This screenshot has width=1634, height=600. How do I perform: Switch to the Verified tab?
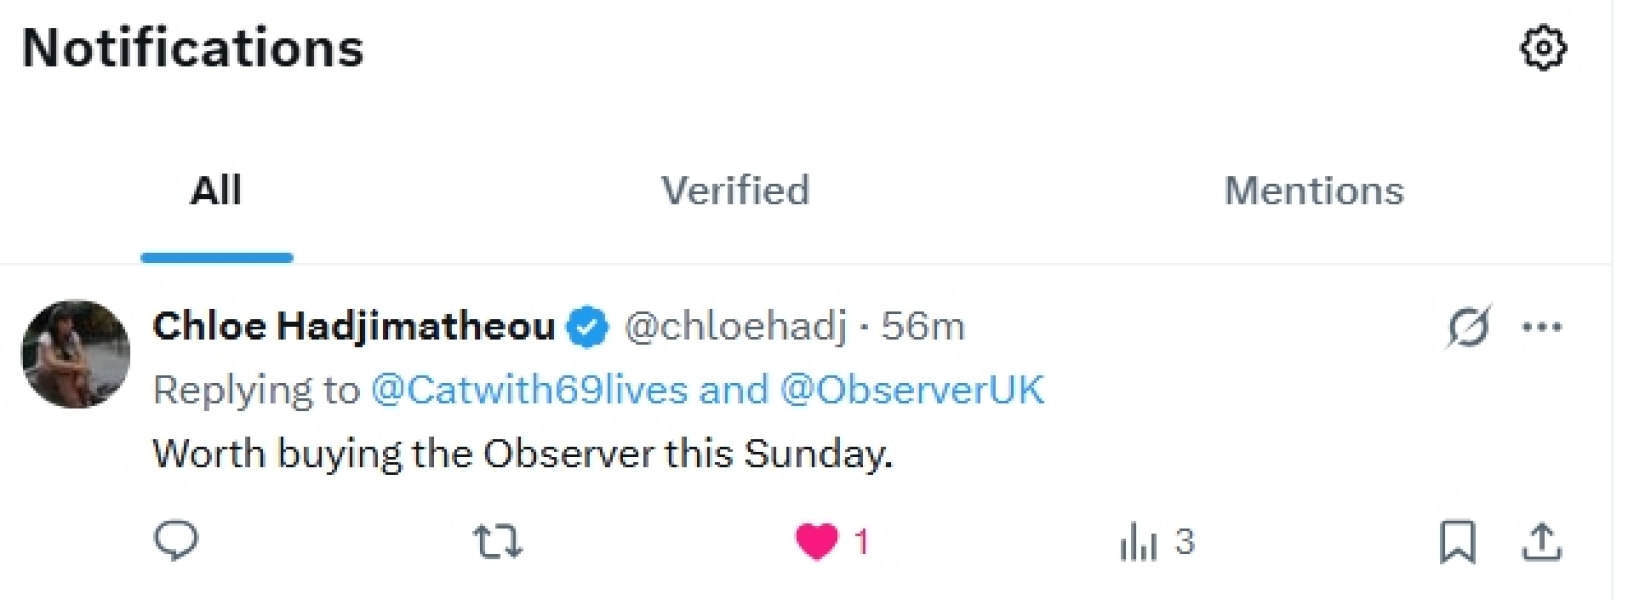coord(736,190)
